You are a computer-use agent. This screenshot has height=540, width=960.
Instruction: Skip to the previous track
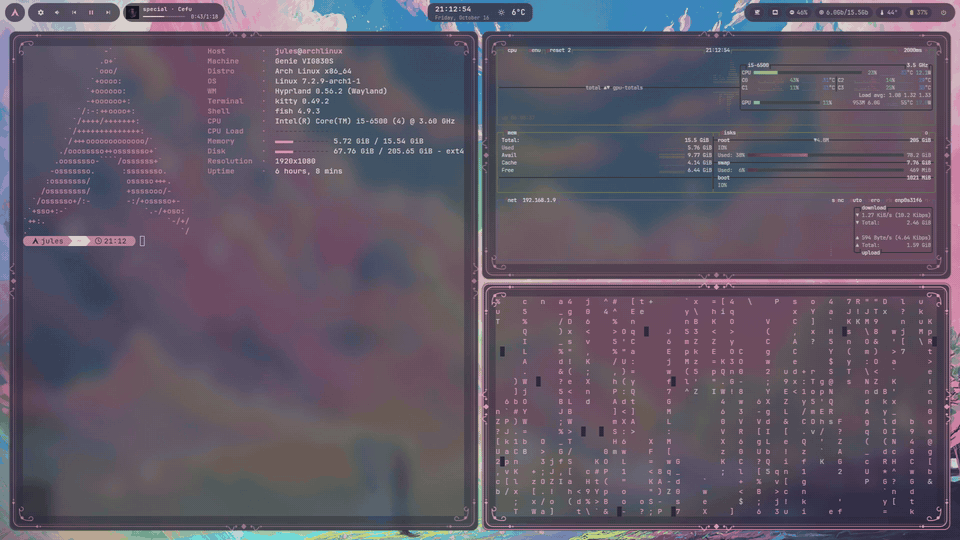[x=74, y=12]
